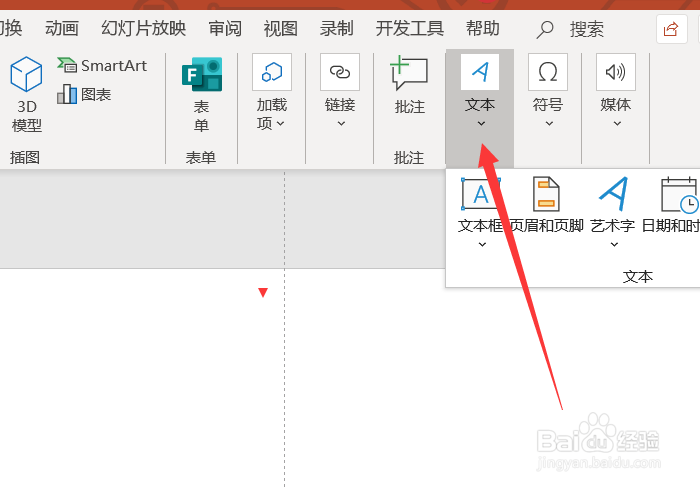Screen dimensions: 700x488
Task: Insert date and time (日期和时间)
Action: (671, 205)
